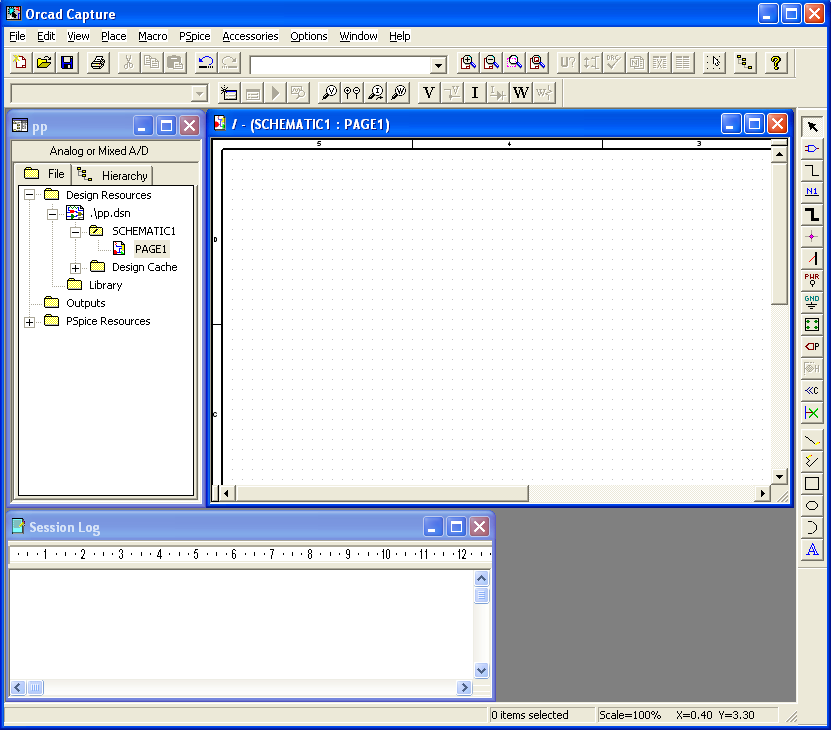Open the help question mark icon
The width and height of the screenshot is (831, 730).
point(776,63)
